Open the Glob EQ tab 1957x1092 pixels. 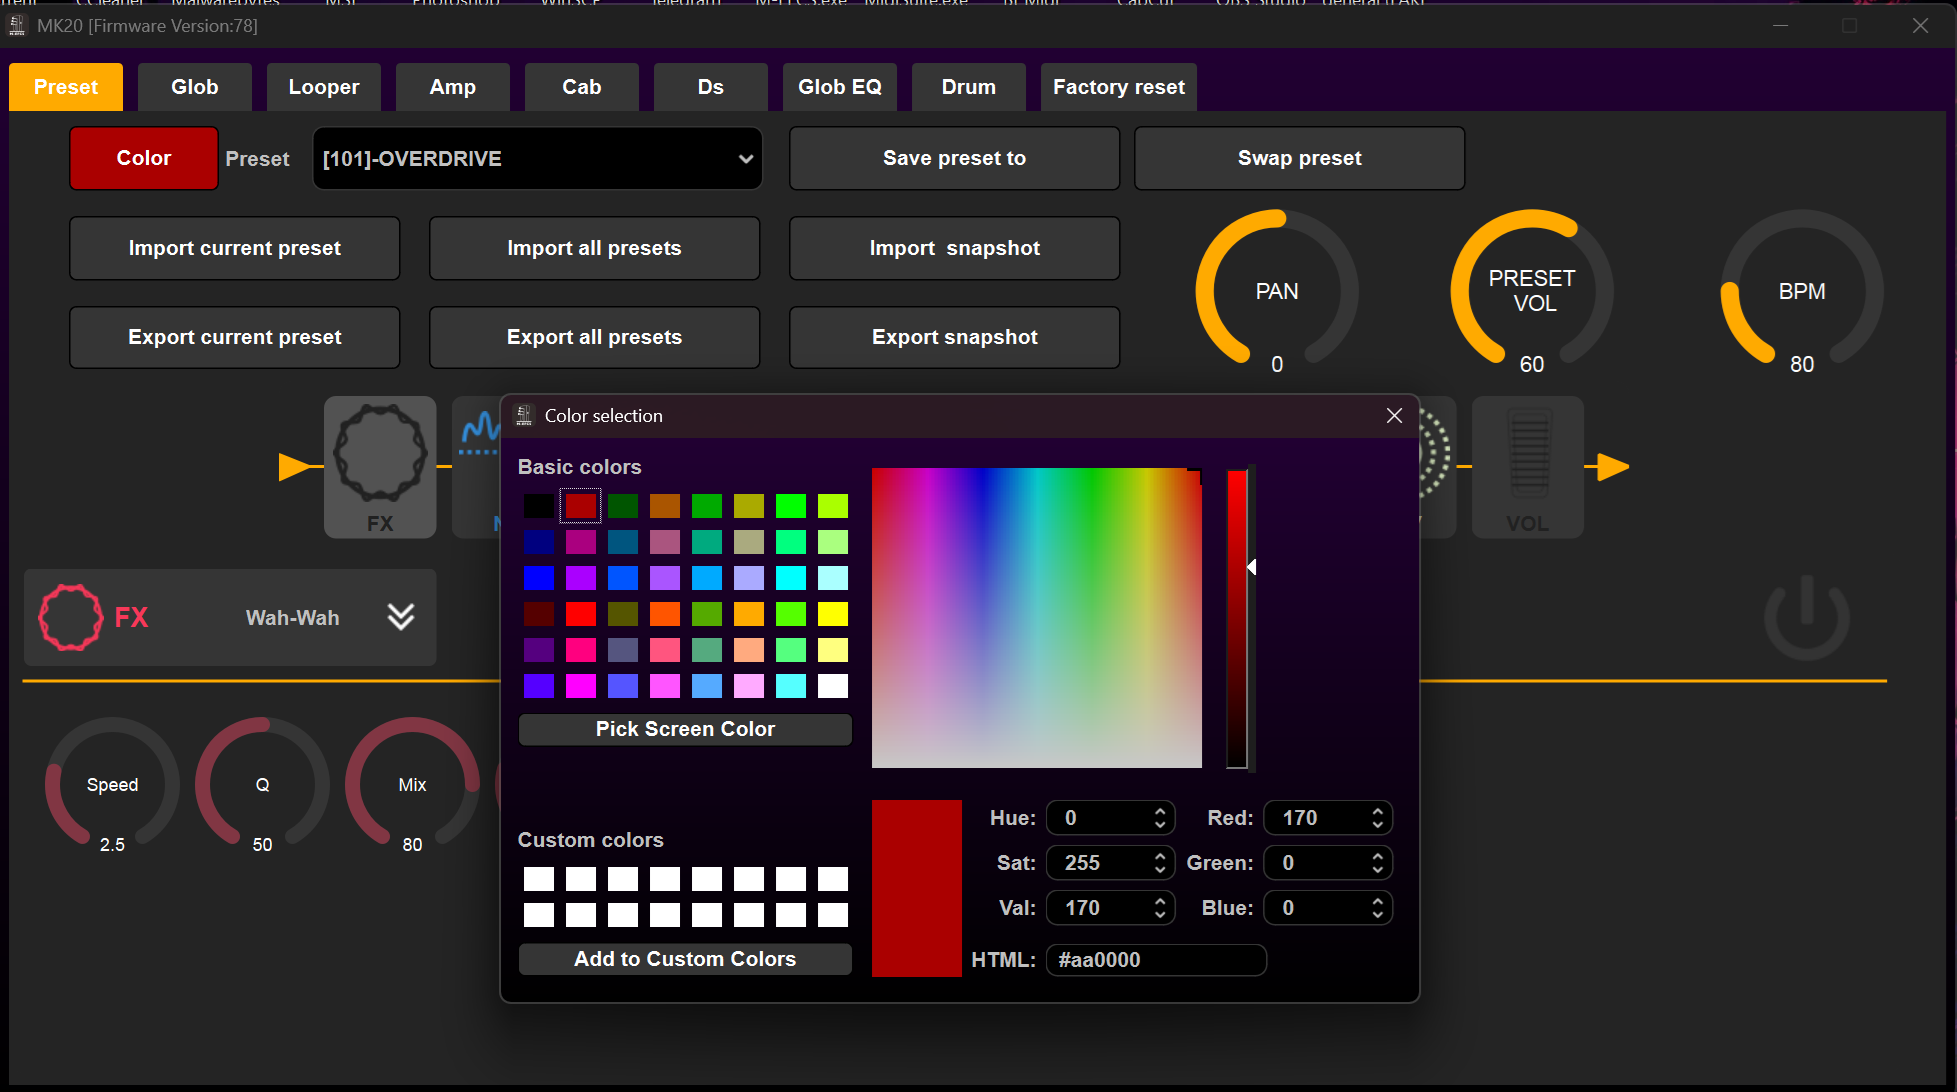click(x=839, y=87)
